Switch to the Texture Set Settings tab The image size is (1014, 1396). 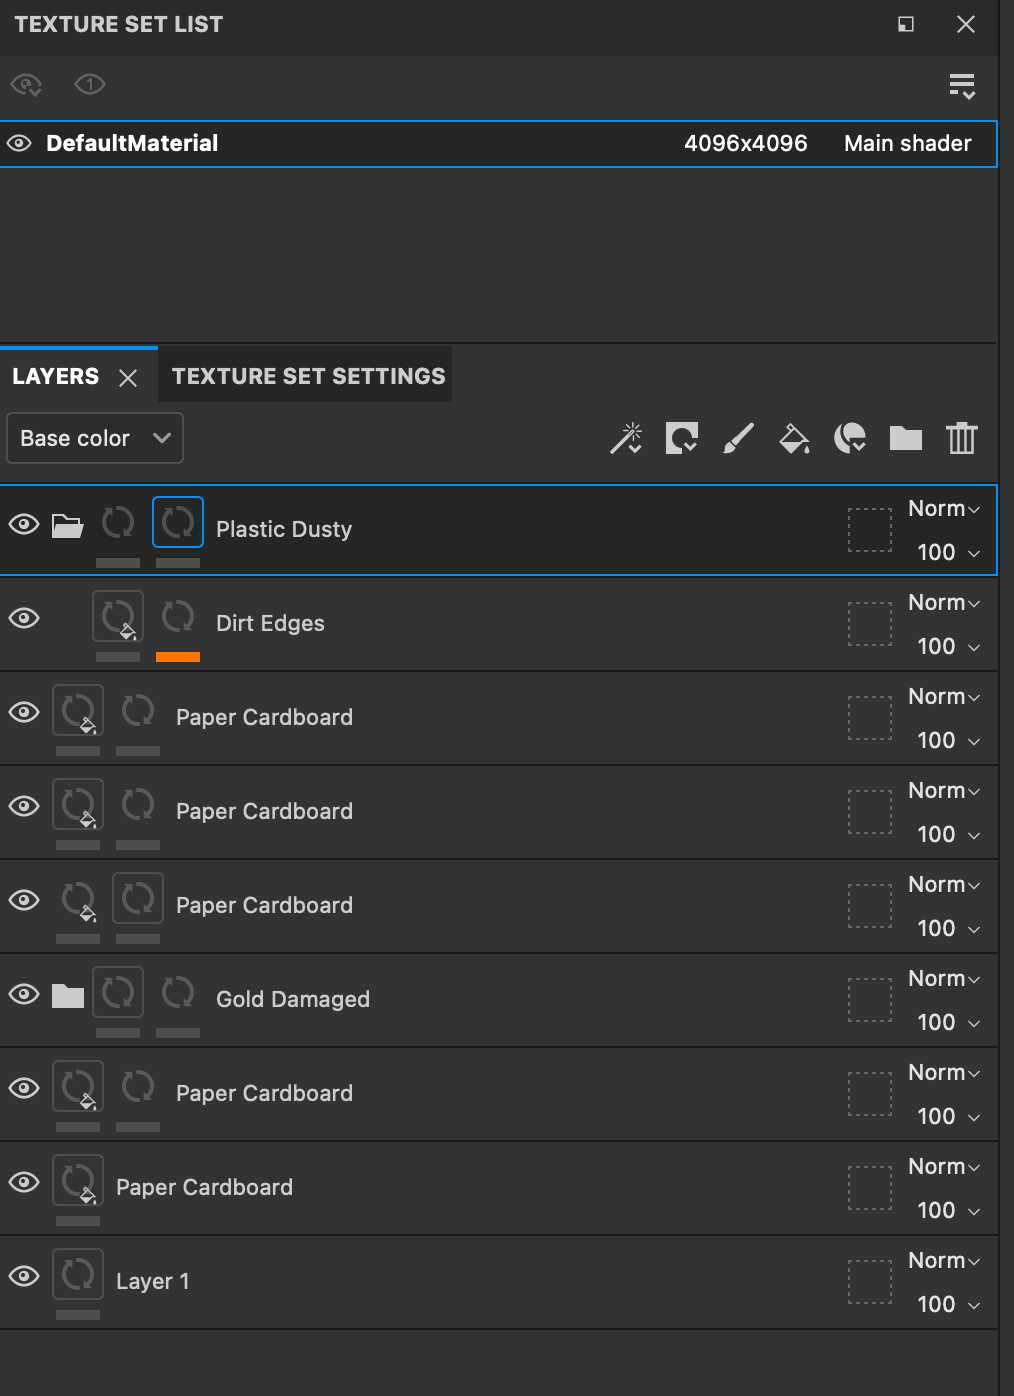308,376
